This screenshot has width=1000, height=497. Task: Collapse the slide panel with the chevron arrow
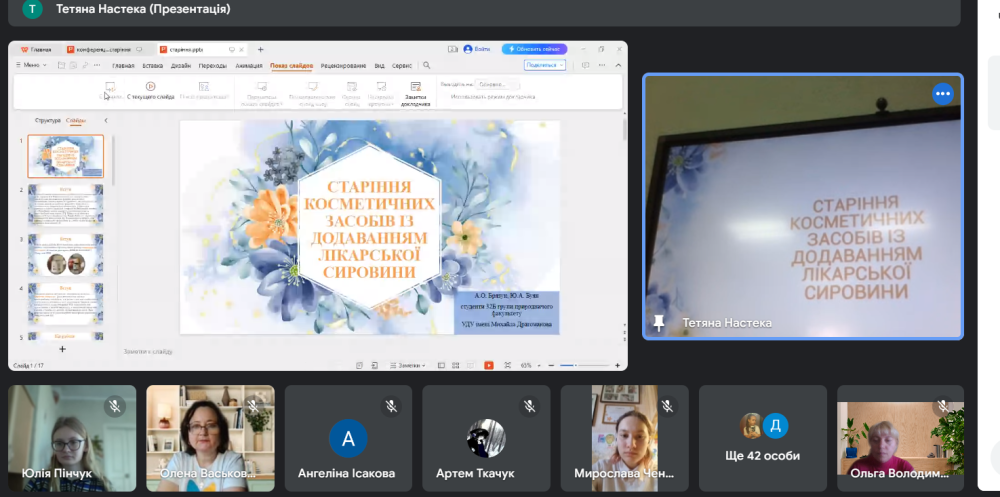click(x=106, y=120)
